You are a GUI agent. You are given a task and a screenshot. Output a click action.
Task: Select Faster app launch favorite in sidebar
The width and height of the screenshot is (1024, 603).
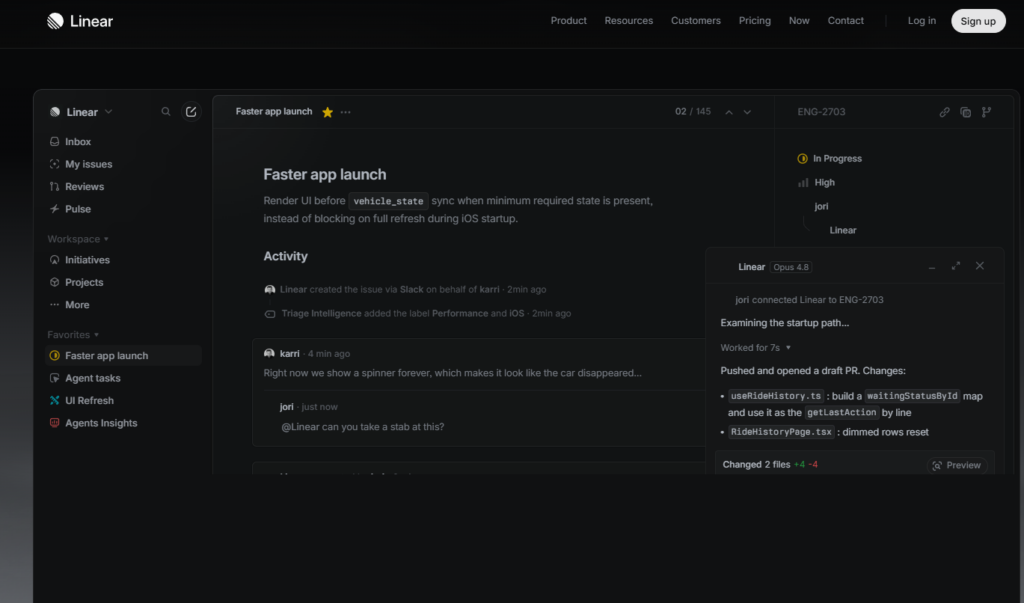123,355
